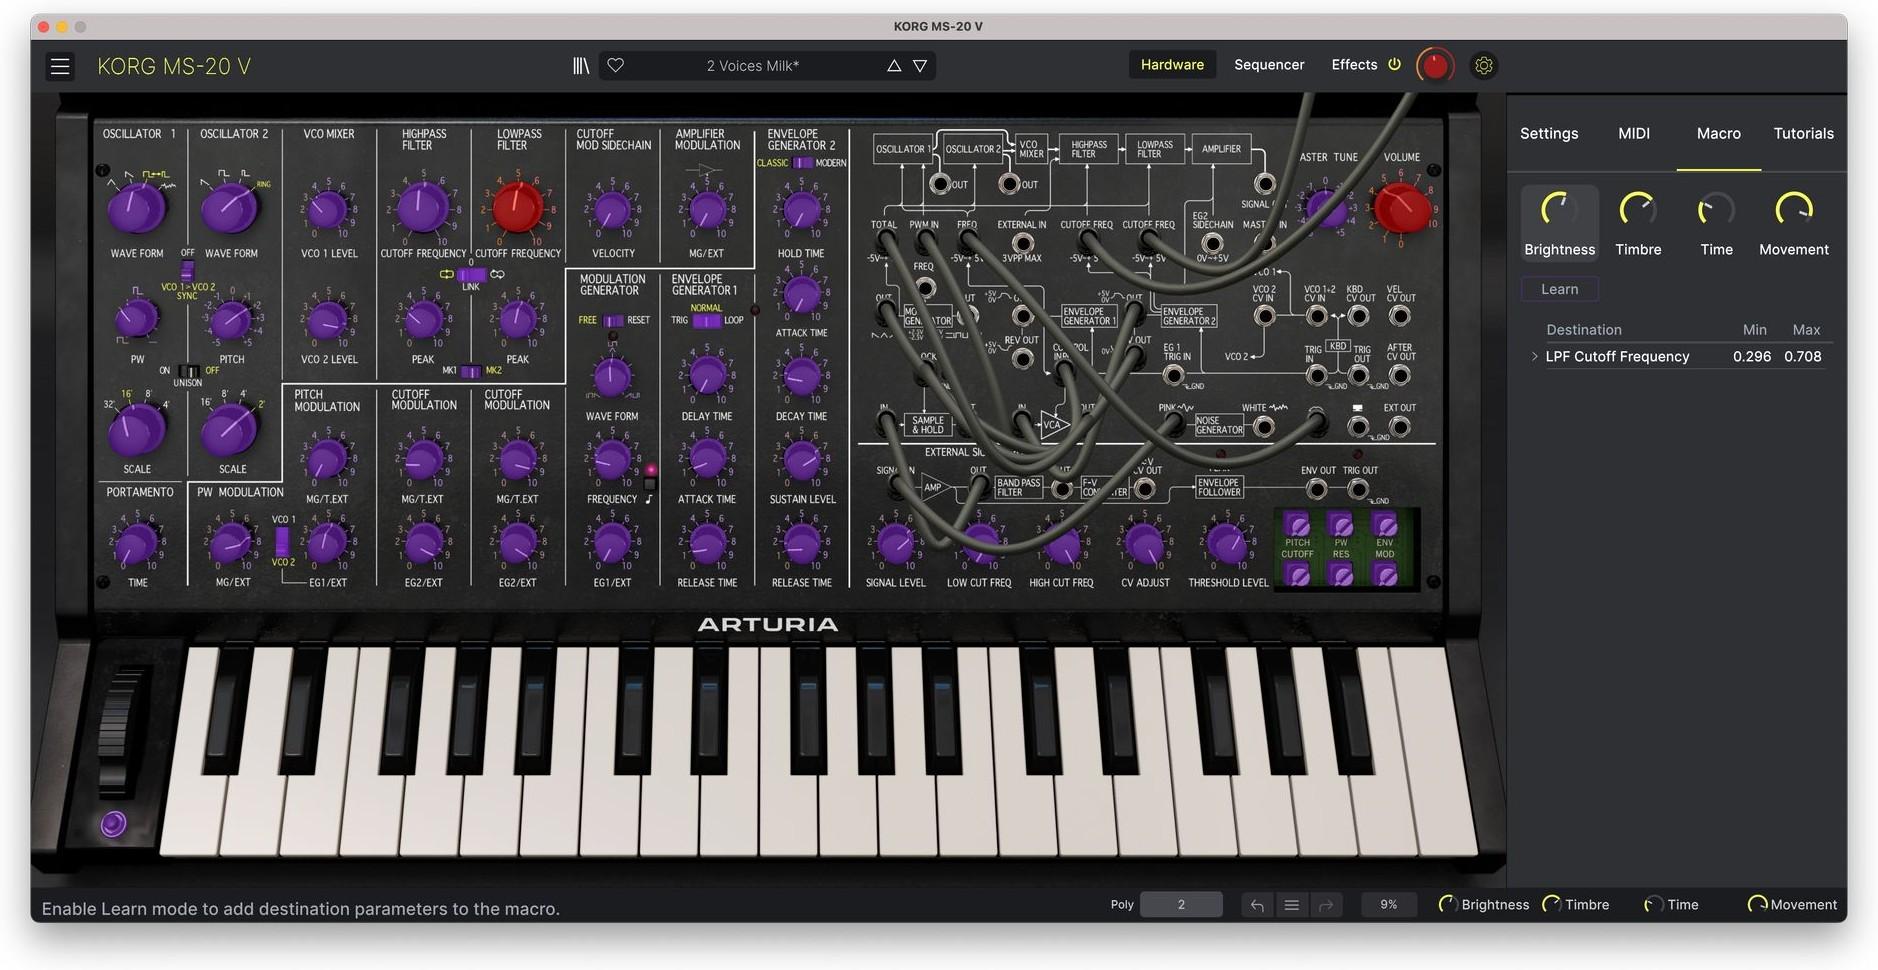This screenshot has width=1878, height=970.
Task: Open the edit history list icon
Action: point(1291,904)
